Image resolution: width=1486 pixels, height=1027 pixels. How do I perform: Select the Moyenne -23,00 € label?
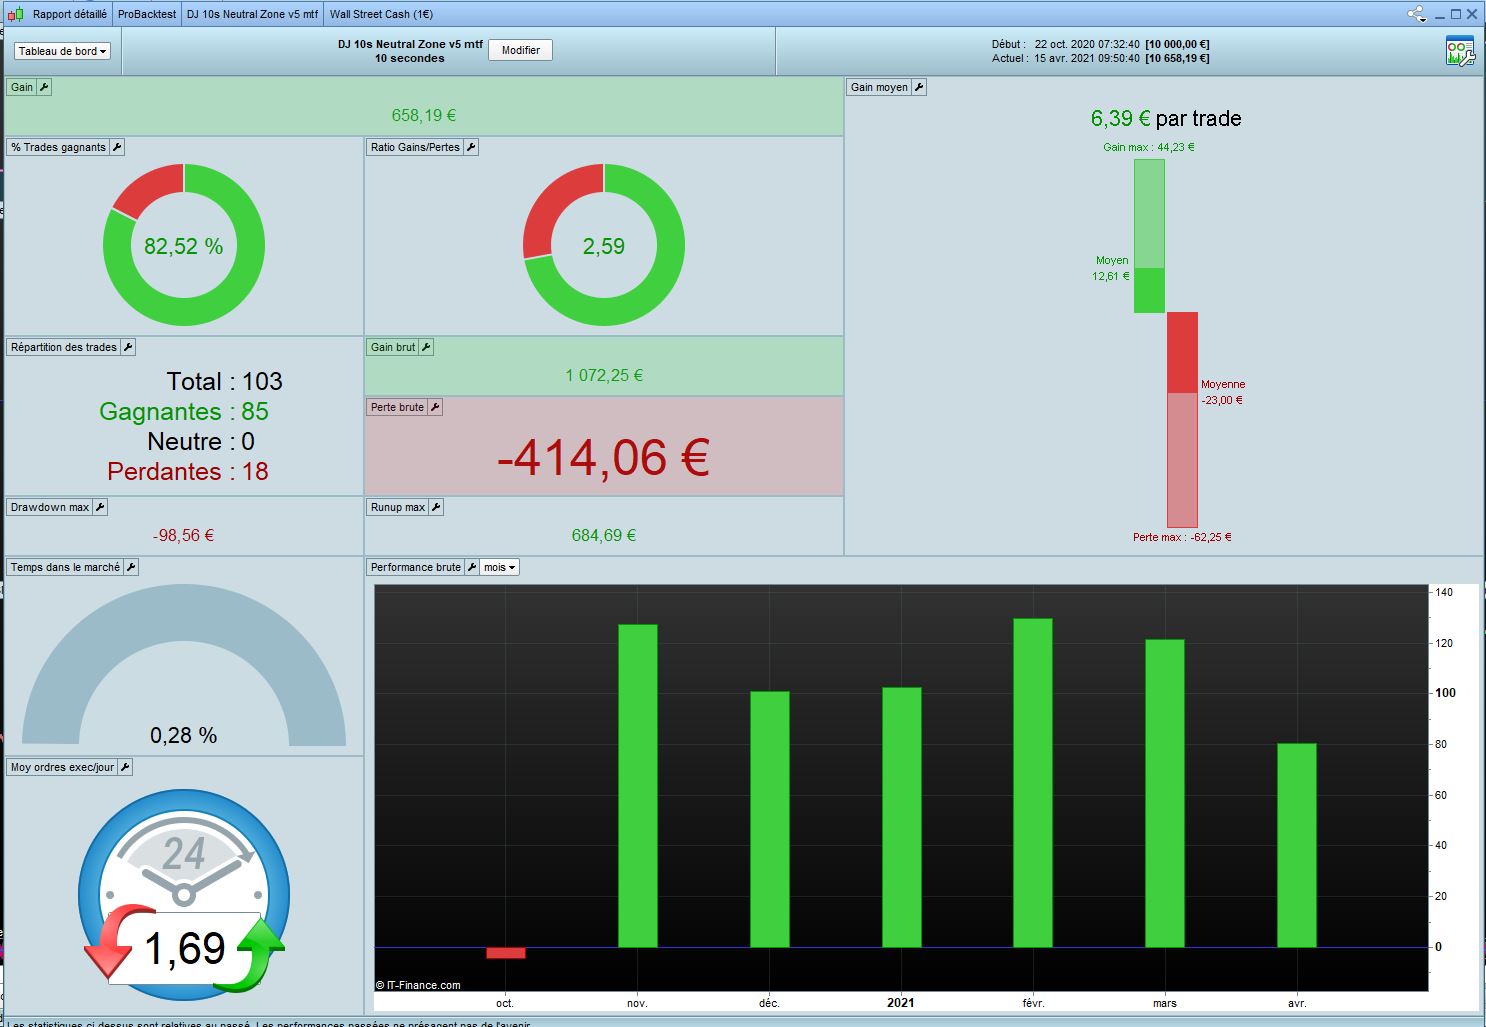coord(1223,392)
